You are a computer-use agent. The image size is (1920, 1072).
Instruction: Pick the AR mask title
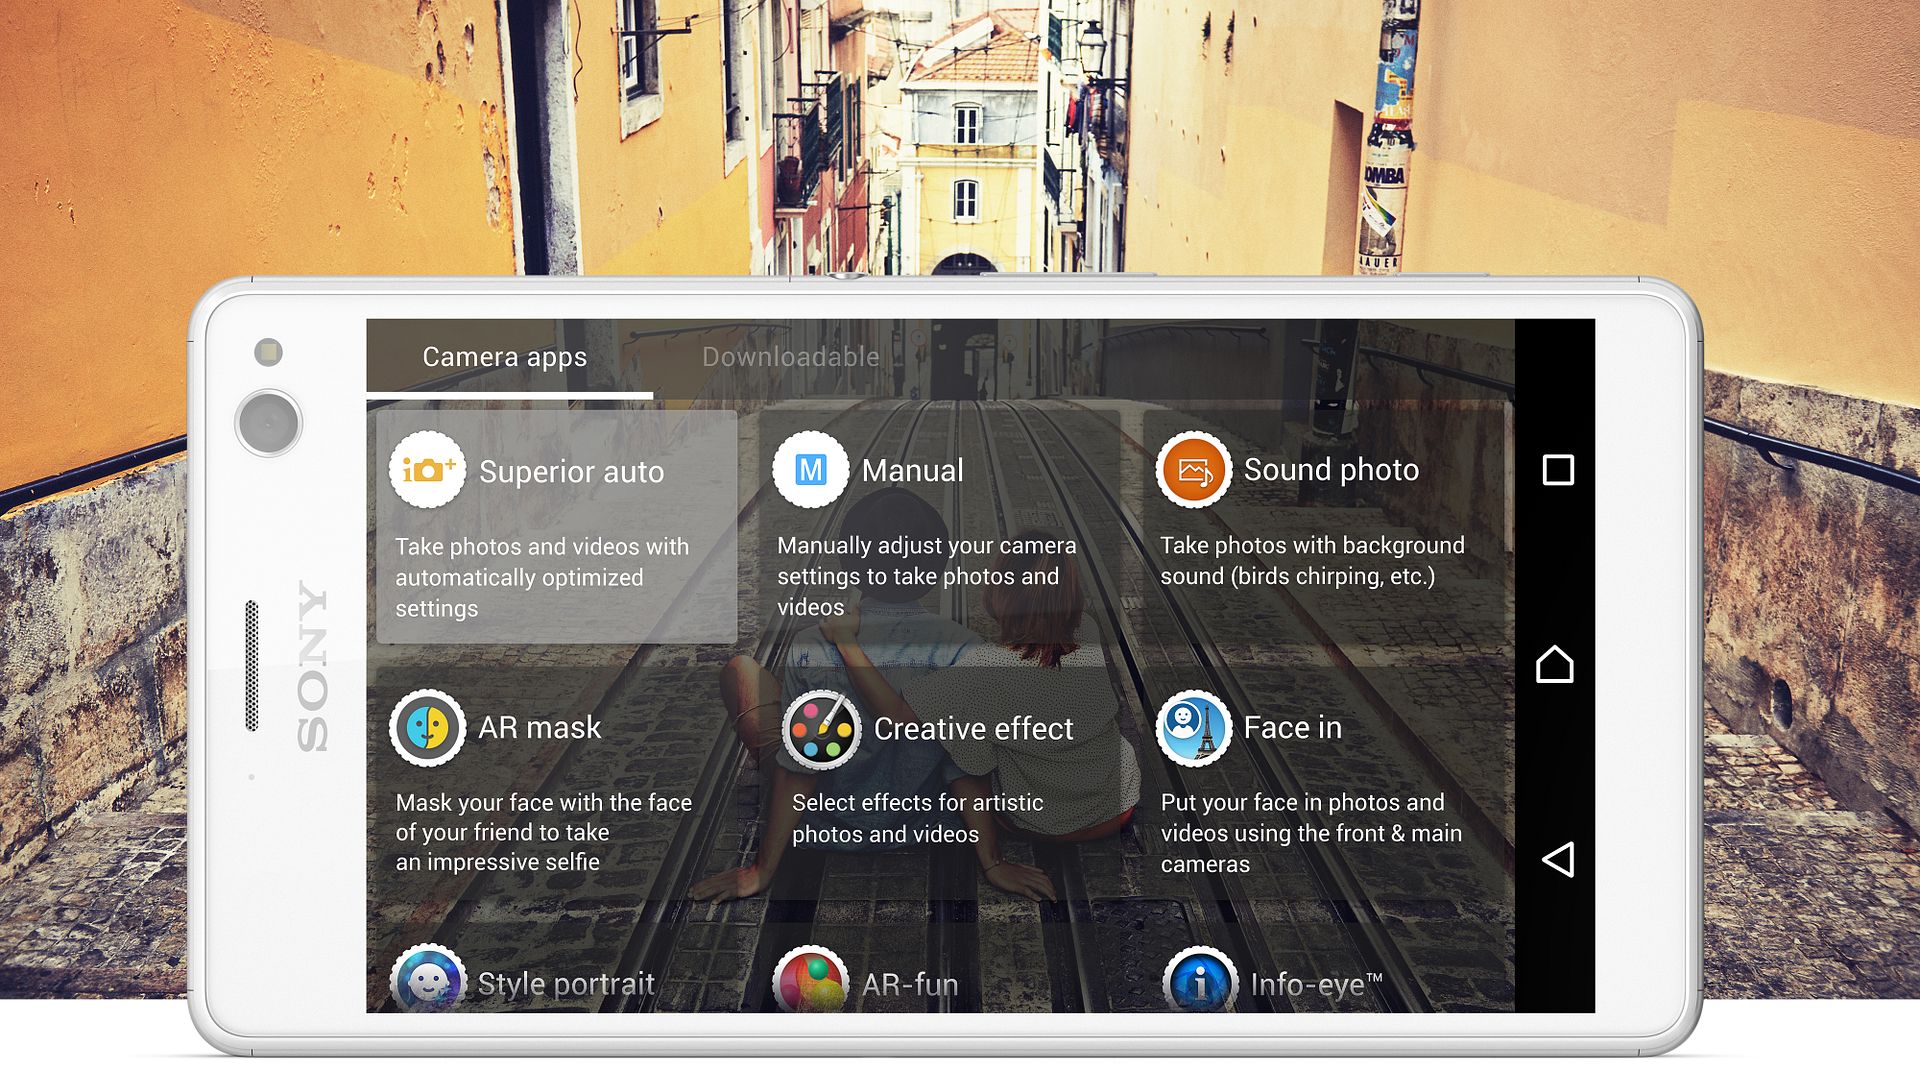coord(539,727)
